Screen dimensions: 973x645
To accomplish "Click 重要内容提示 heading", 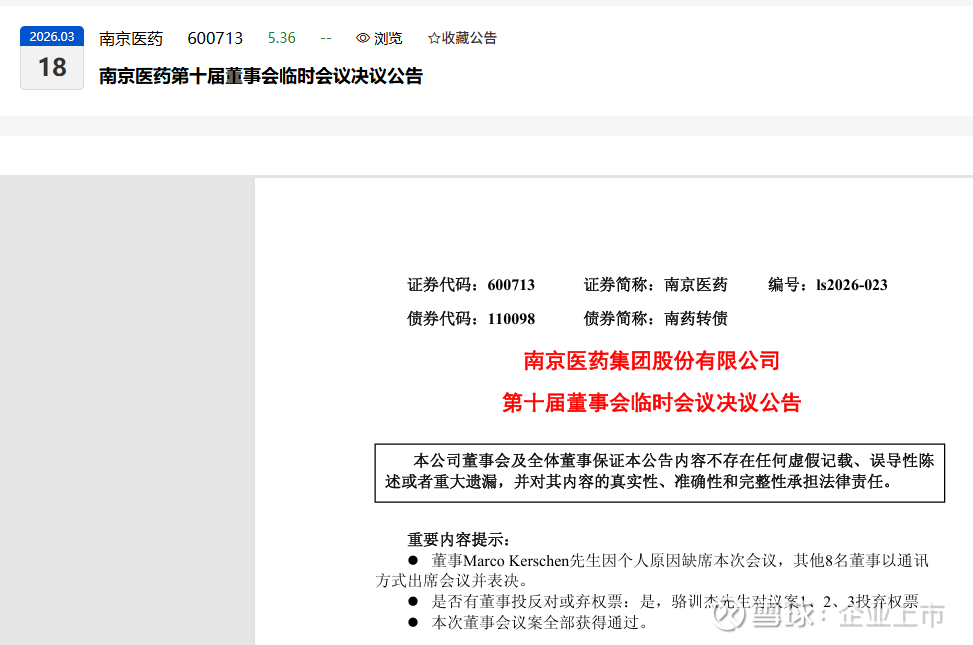I will 459,539.
